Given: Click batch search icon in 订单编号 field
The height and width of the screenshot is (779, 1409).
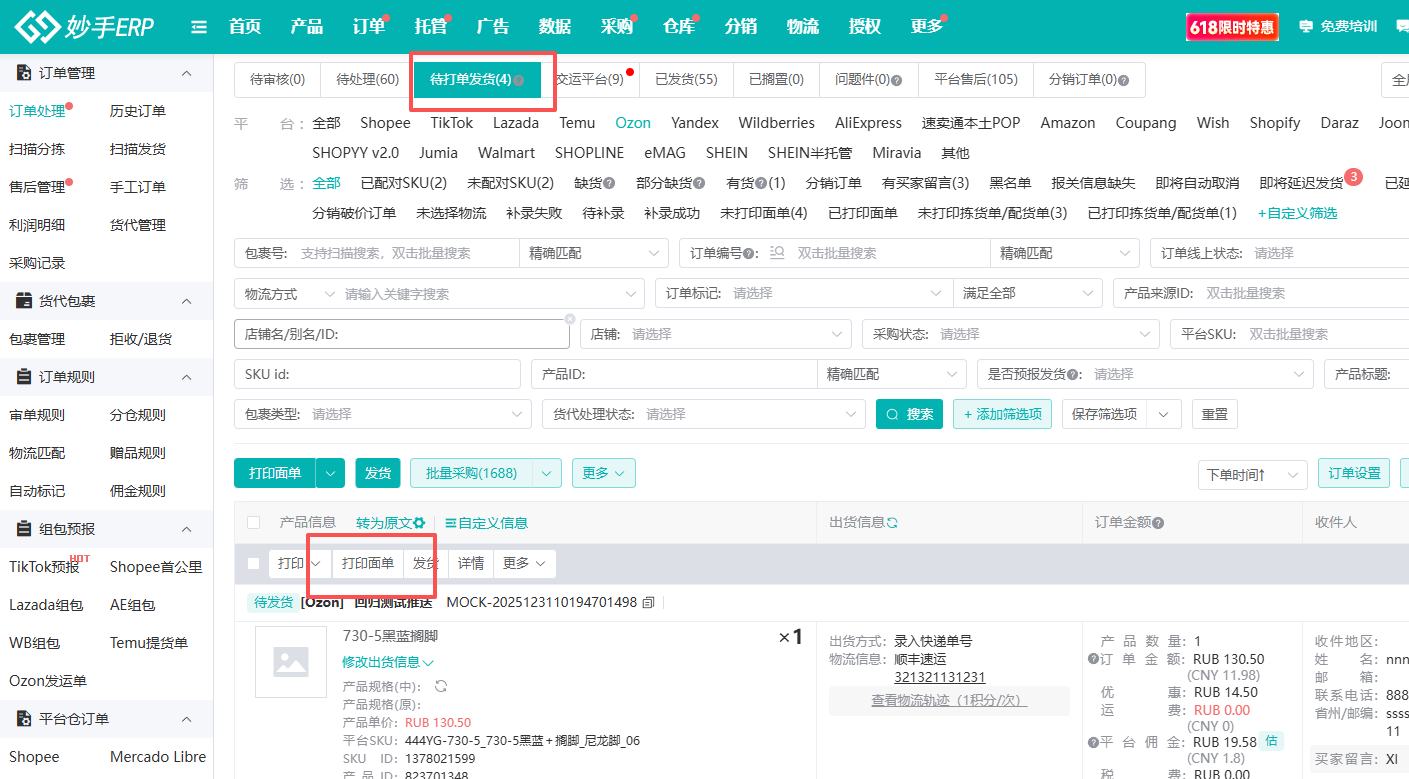Looking at the screenshot, I should [777, 253].
